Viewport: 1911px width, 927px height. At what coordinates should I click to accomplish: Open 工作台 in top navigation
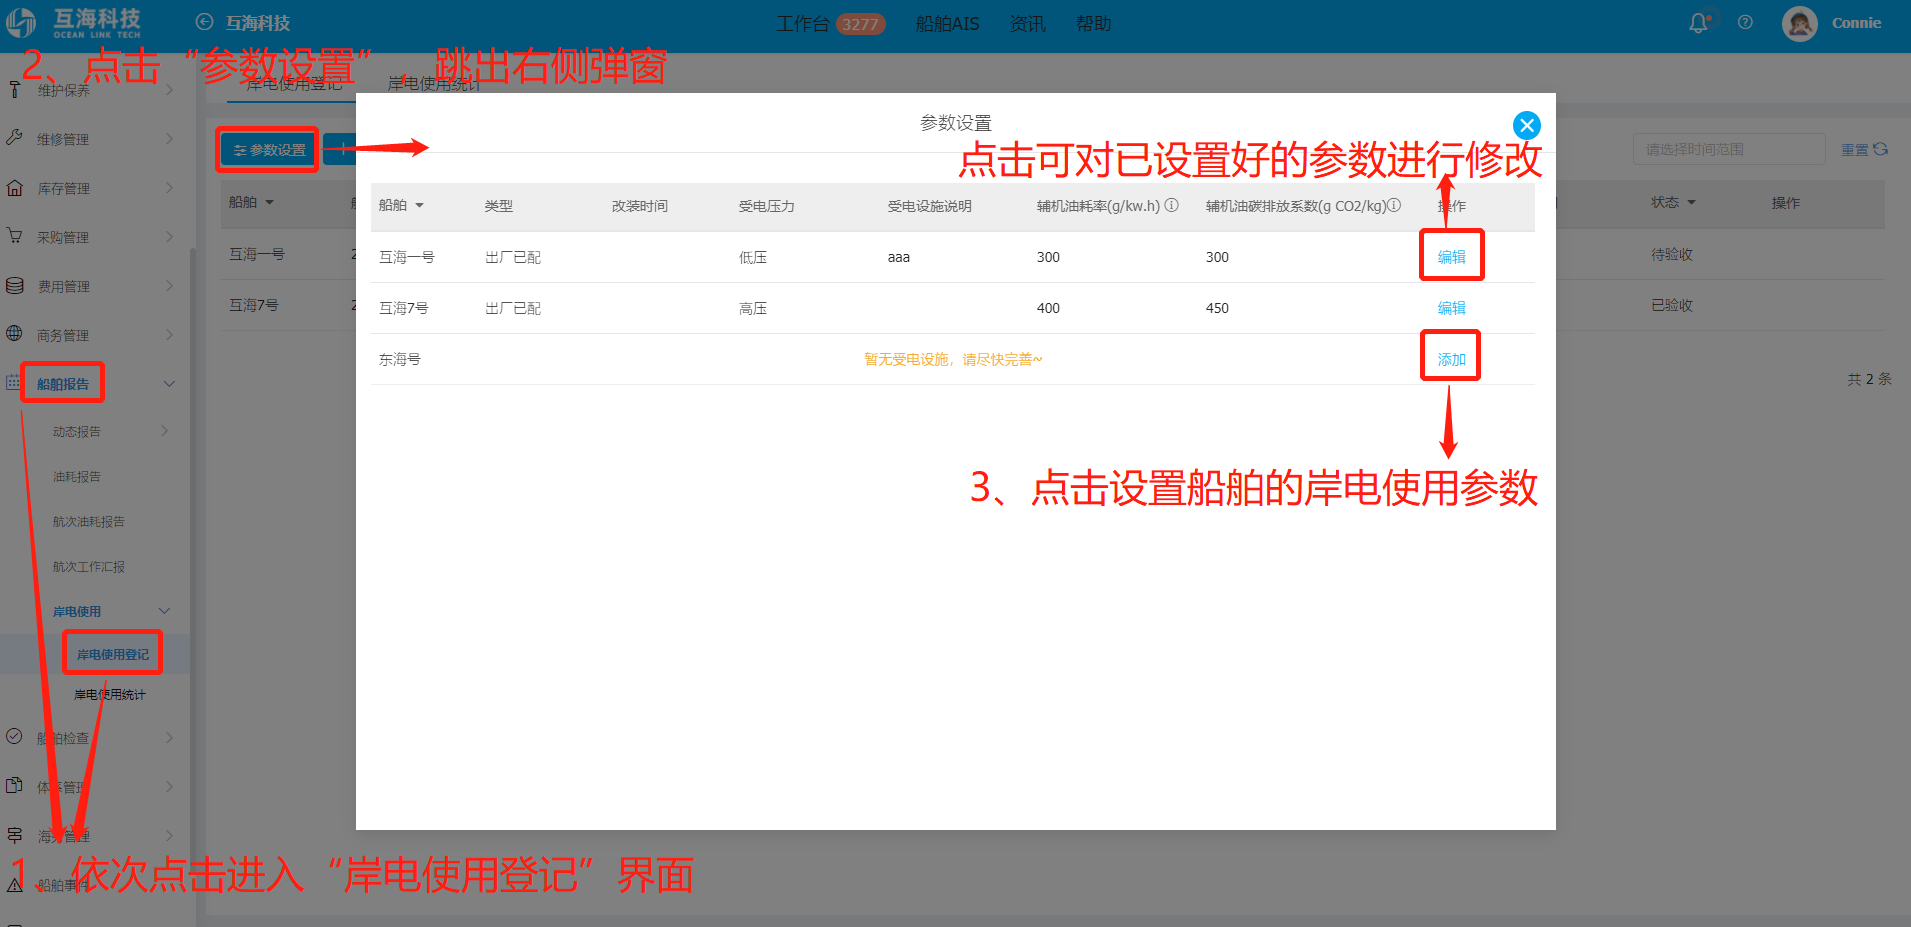tap(802, 23)
